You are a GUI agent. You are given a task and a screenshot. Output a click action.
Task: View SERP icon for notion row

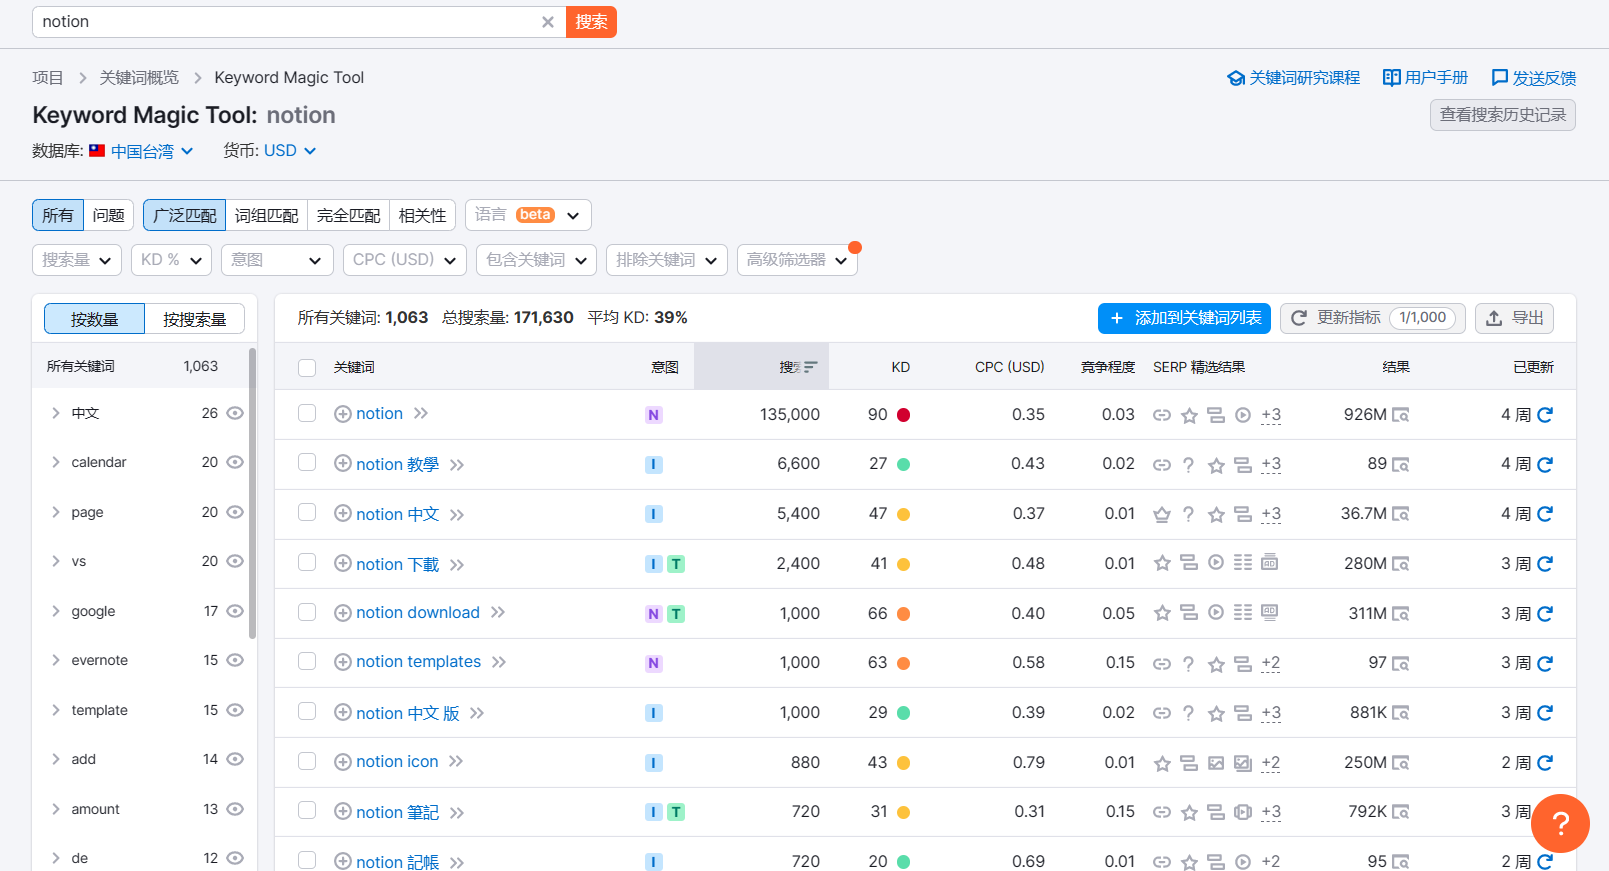click(1401, 415)
